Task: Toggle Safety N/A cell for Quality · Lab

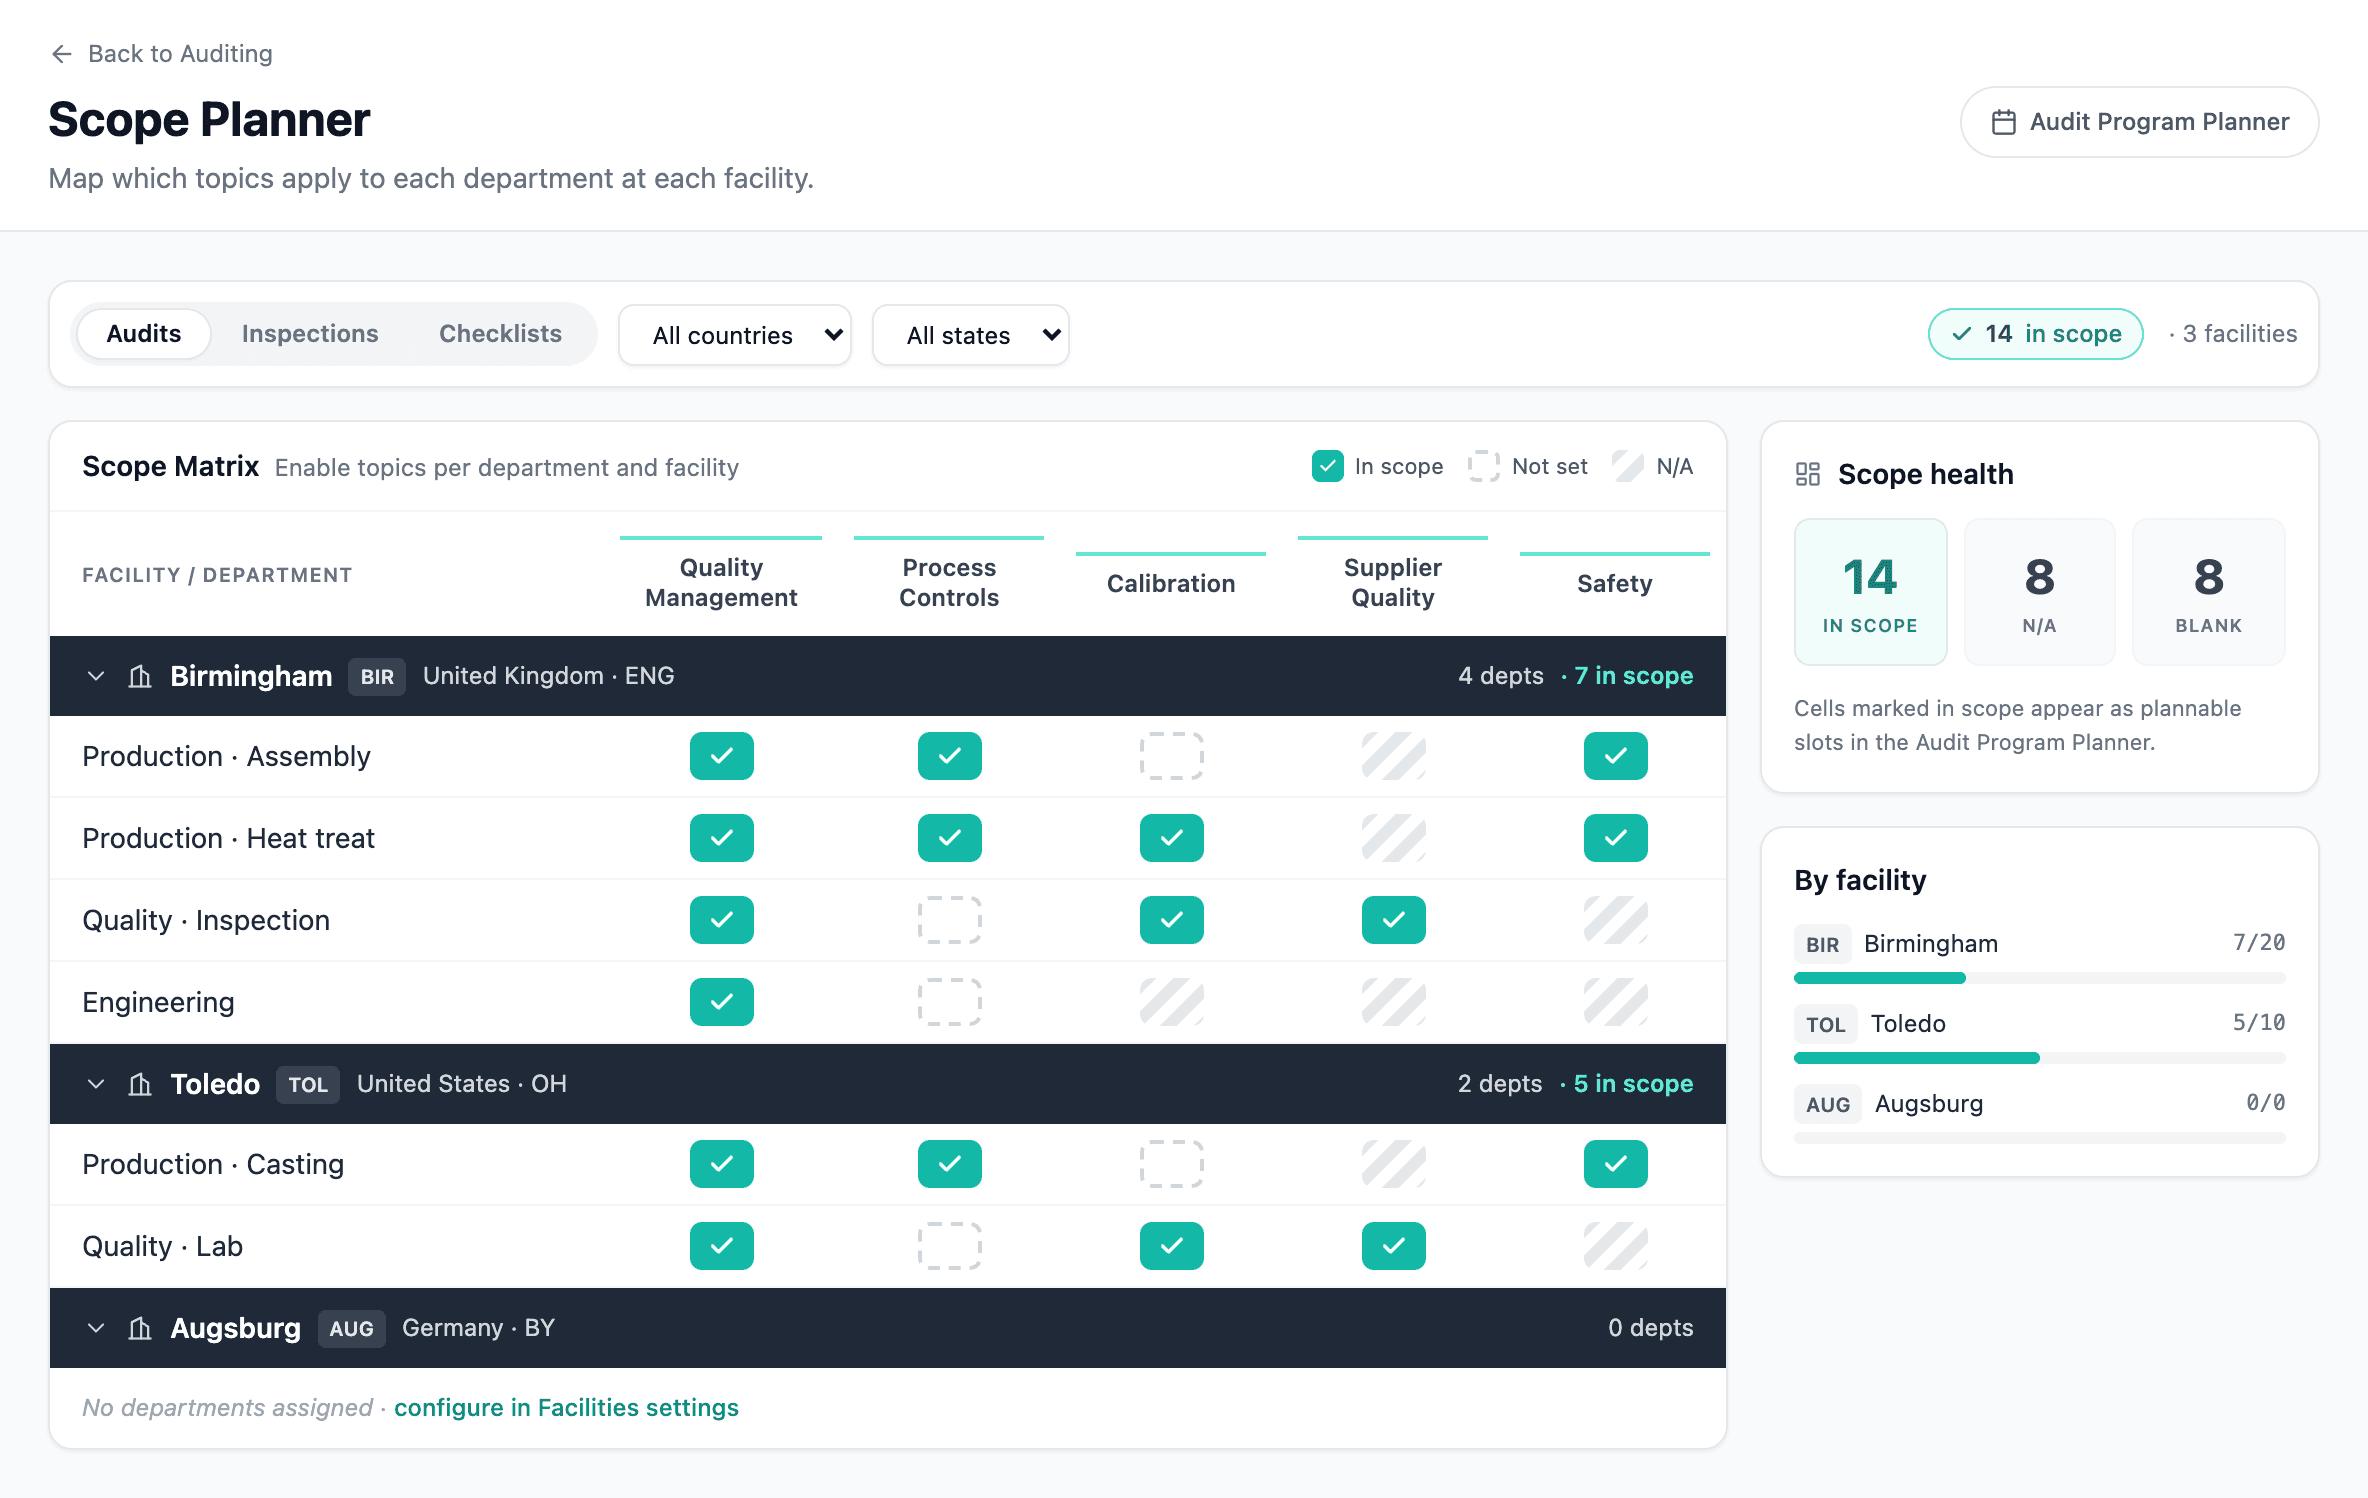Action: point(1616,1246)
